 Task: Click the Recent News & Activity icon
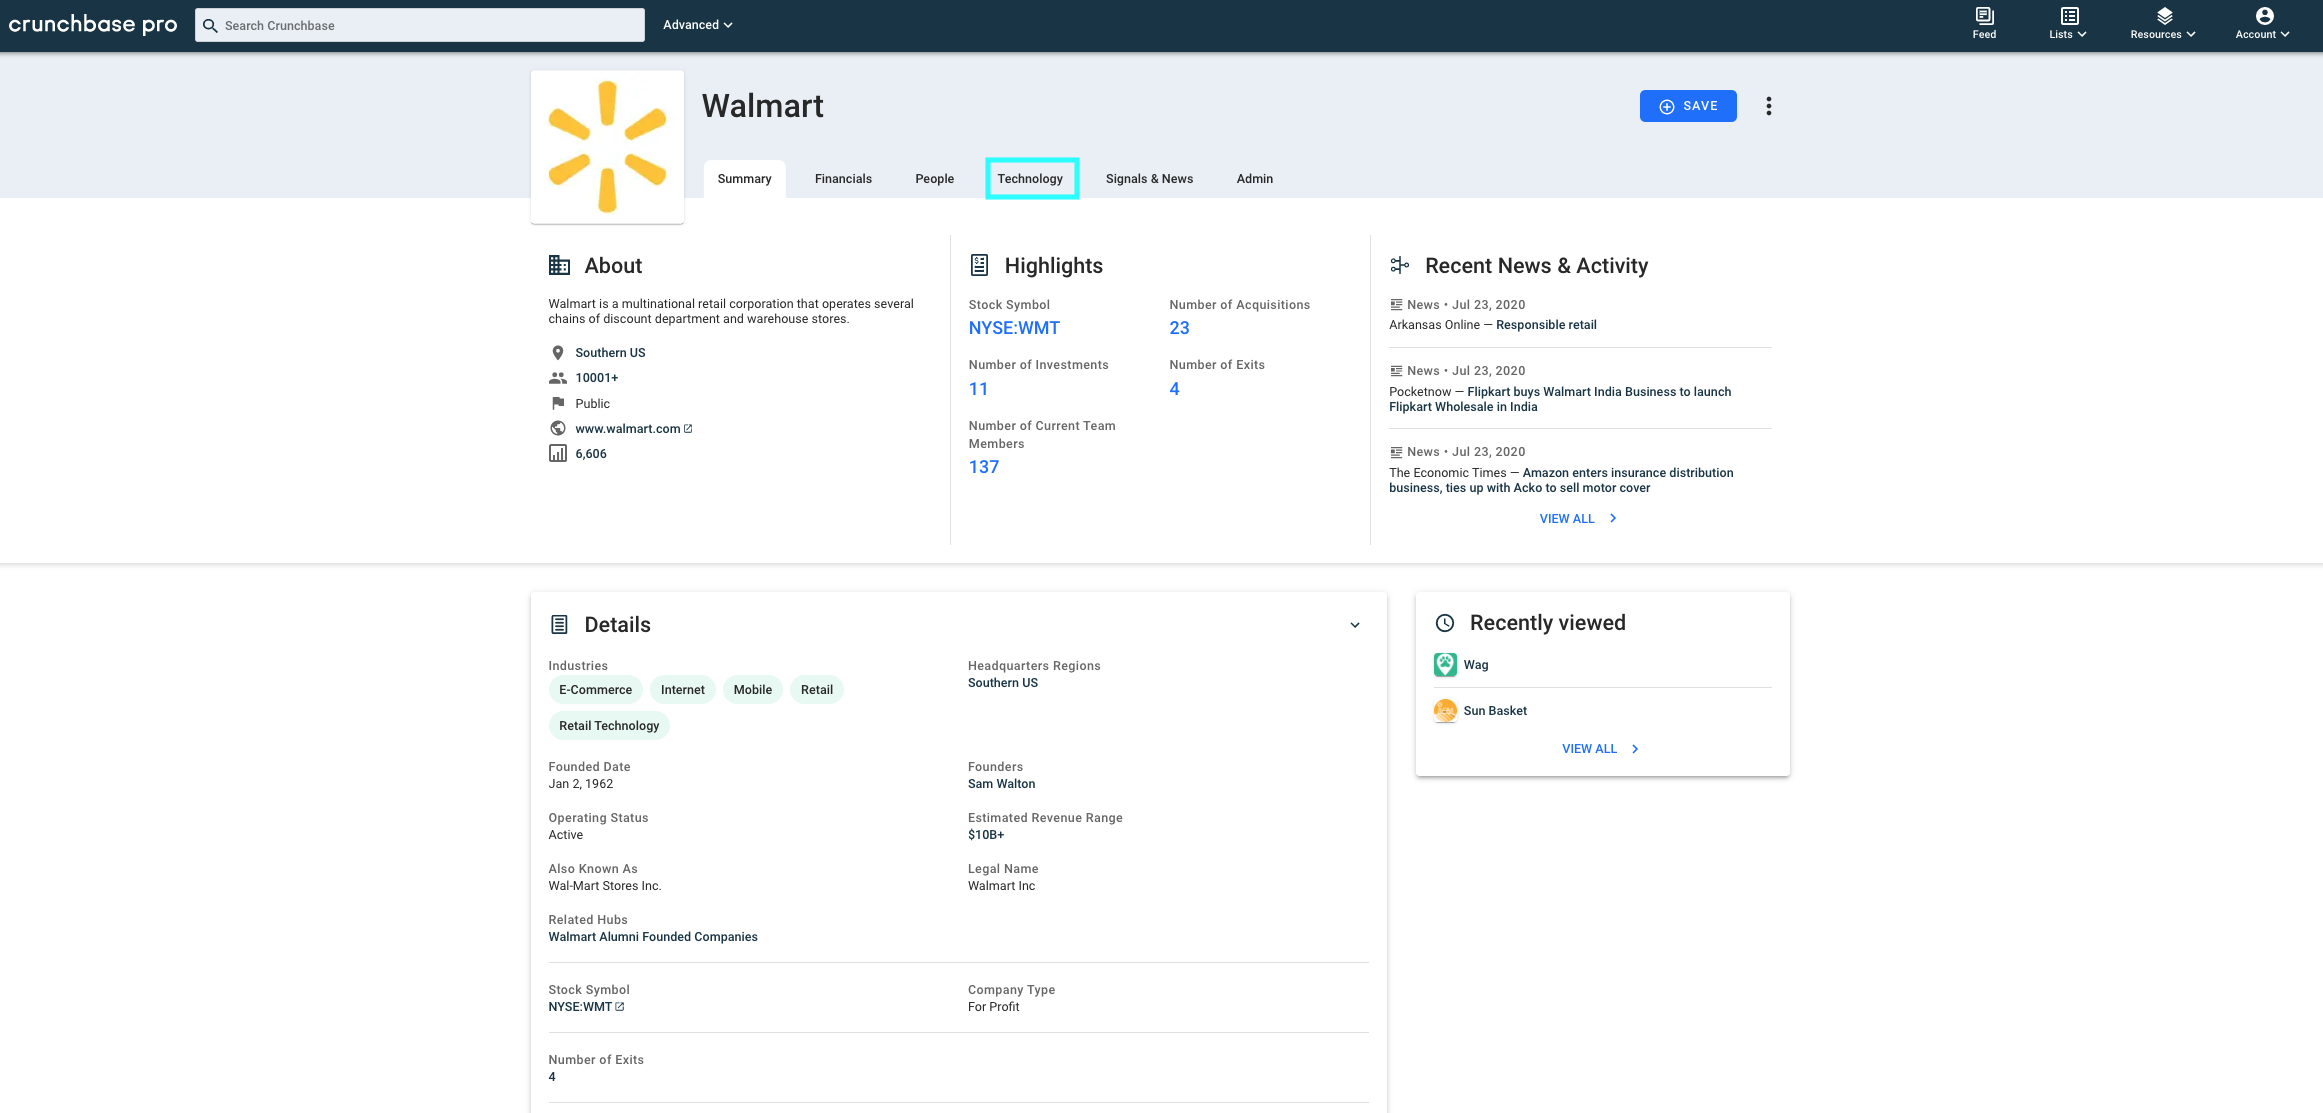(x=1400, y=265)
